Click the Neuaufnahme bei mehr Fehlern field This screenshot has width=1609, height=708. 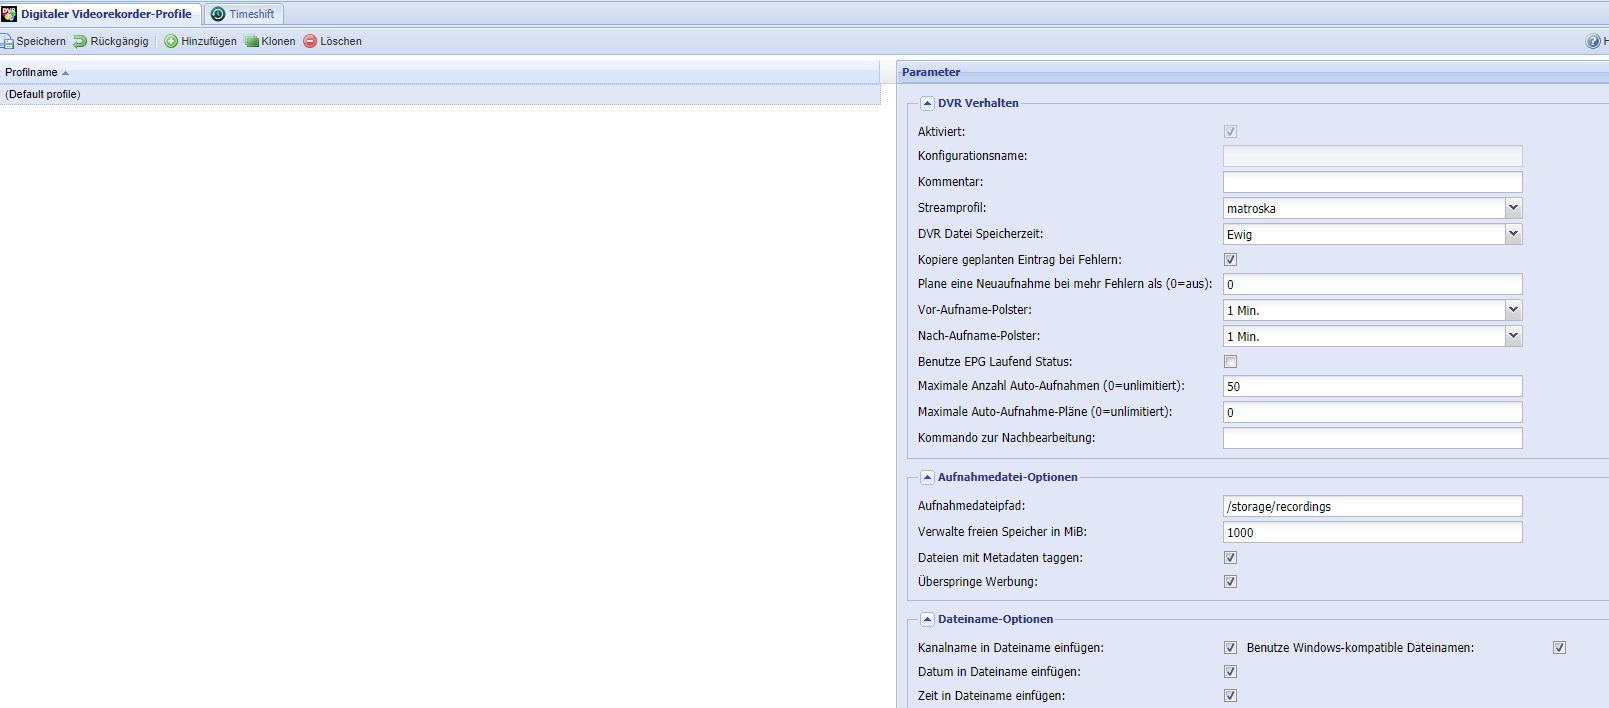click(1372, 284)
